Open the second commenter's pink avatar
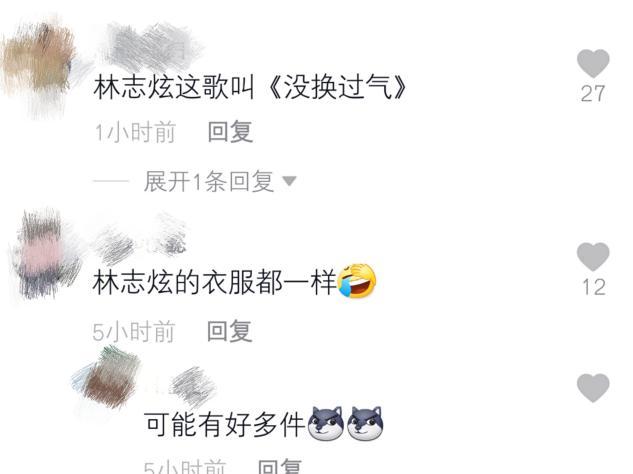 tap(44, 254)
